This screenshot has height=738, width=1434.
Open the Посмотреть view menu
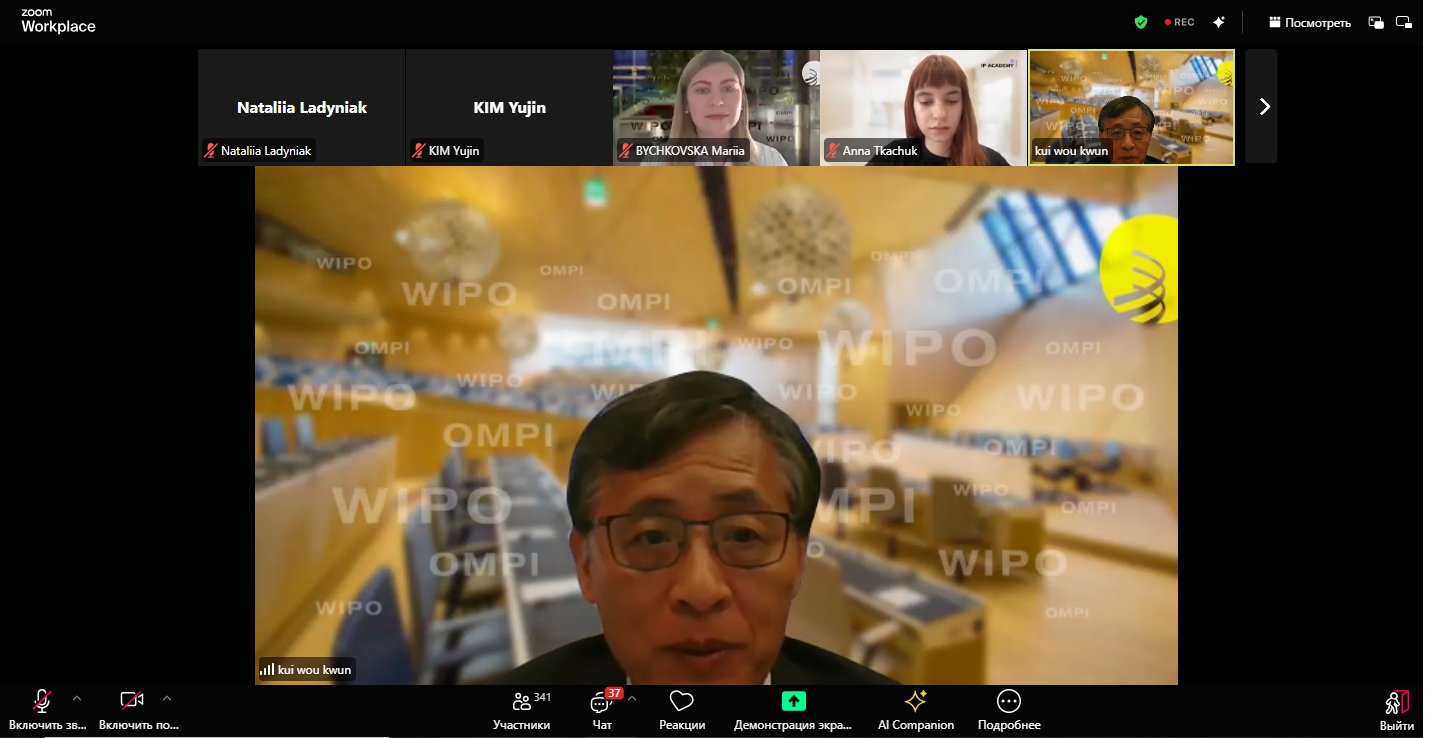coord(1310,22)
